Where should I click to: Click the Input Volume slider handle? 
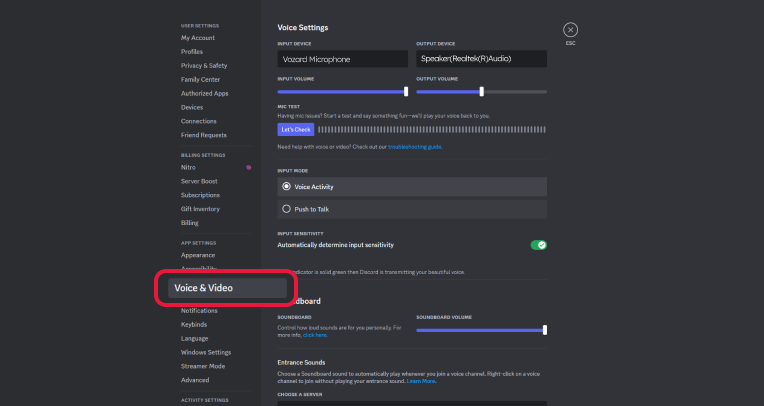coord(406,92)
